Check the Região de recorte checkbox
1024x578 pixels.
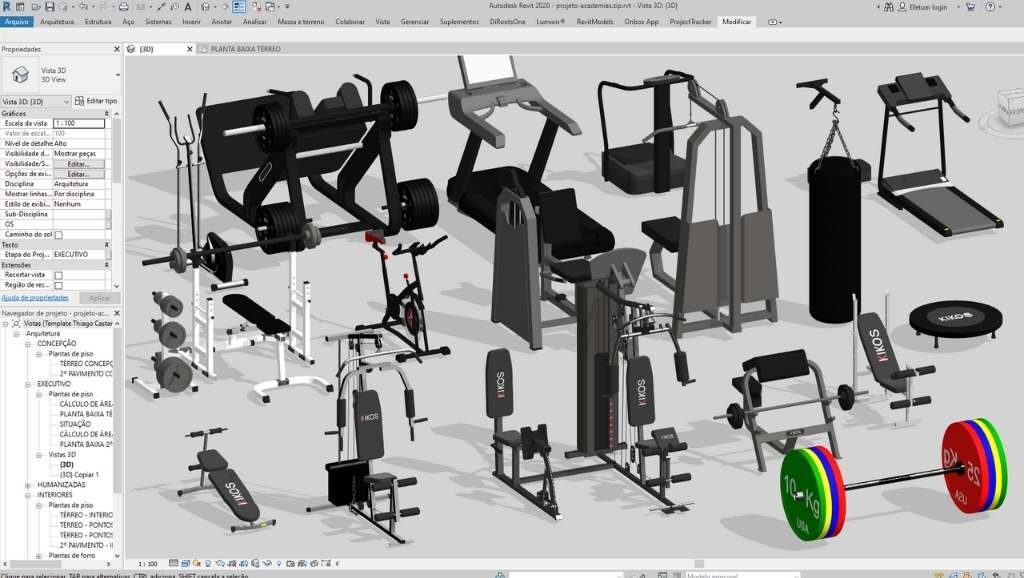click(x=58, y=286)
